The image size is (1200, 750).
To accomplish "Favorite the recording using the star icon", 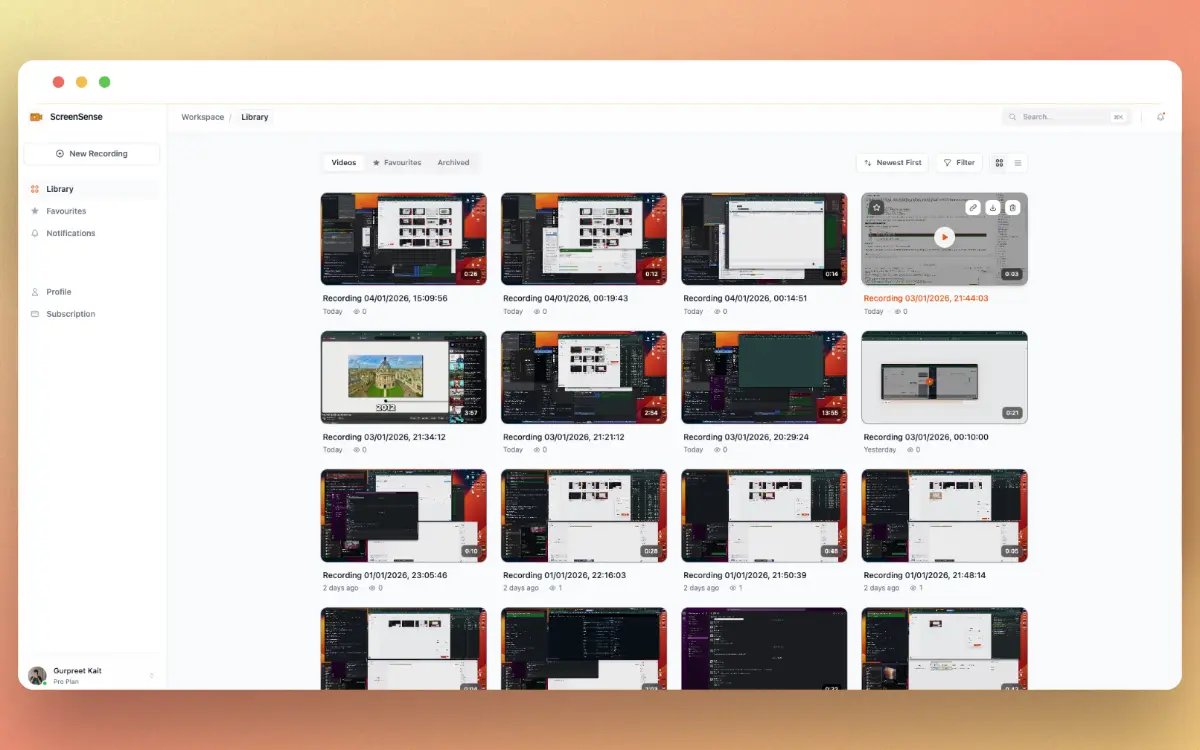I will [x=877, y=207].
